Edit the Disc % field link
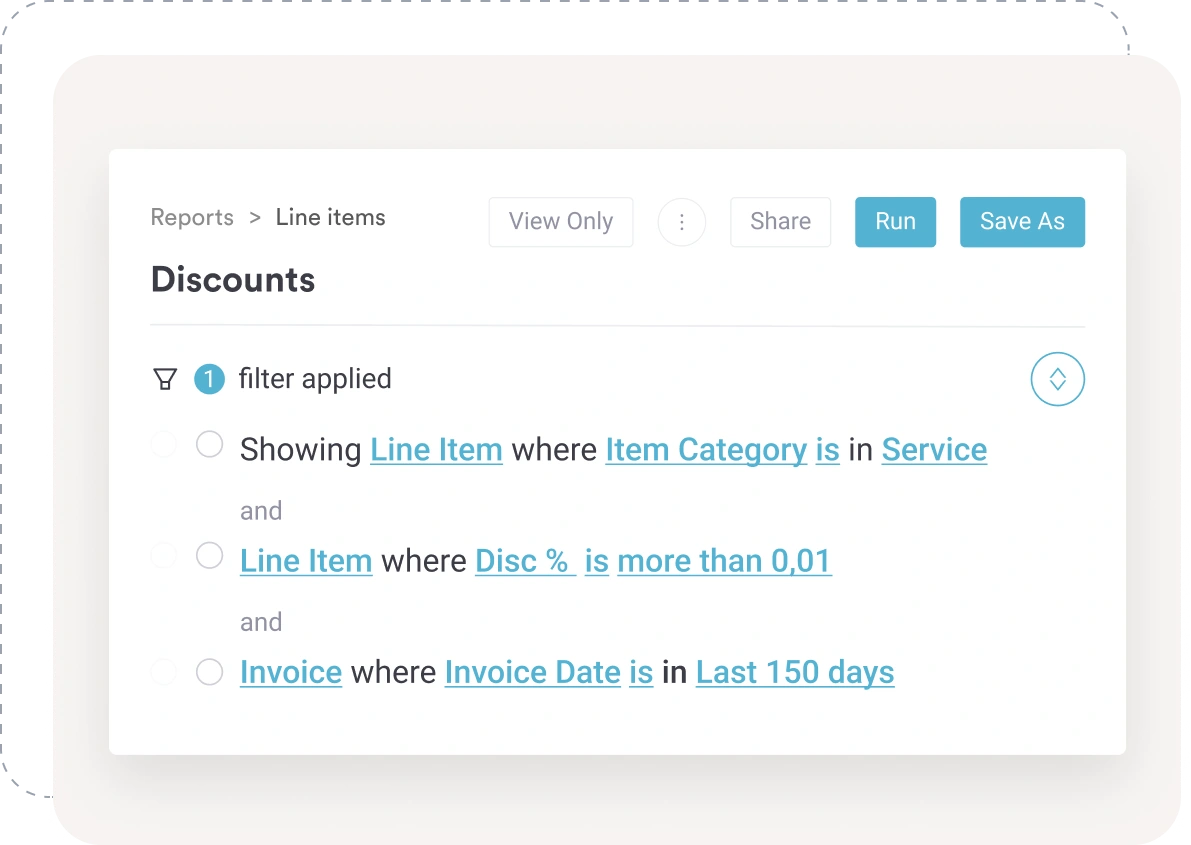Viewport: 1191px width, 845px height. [524, 561]
